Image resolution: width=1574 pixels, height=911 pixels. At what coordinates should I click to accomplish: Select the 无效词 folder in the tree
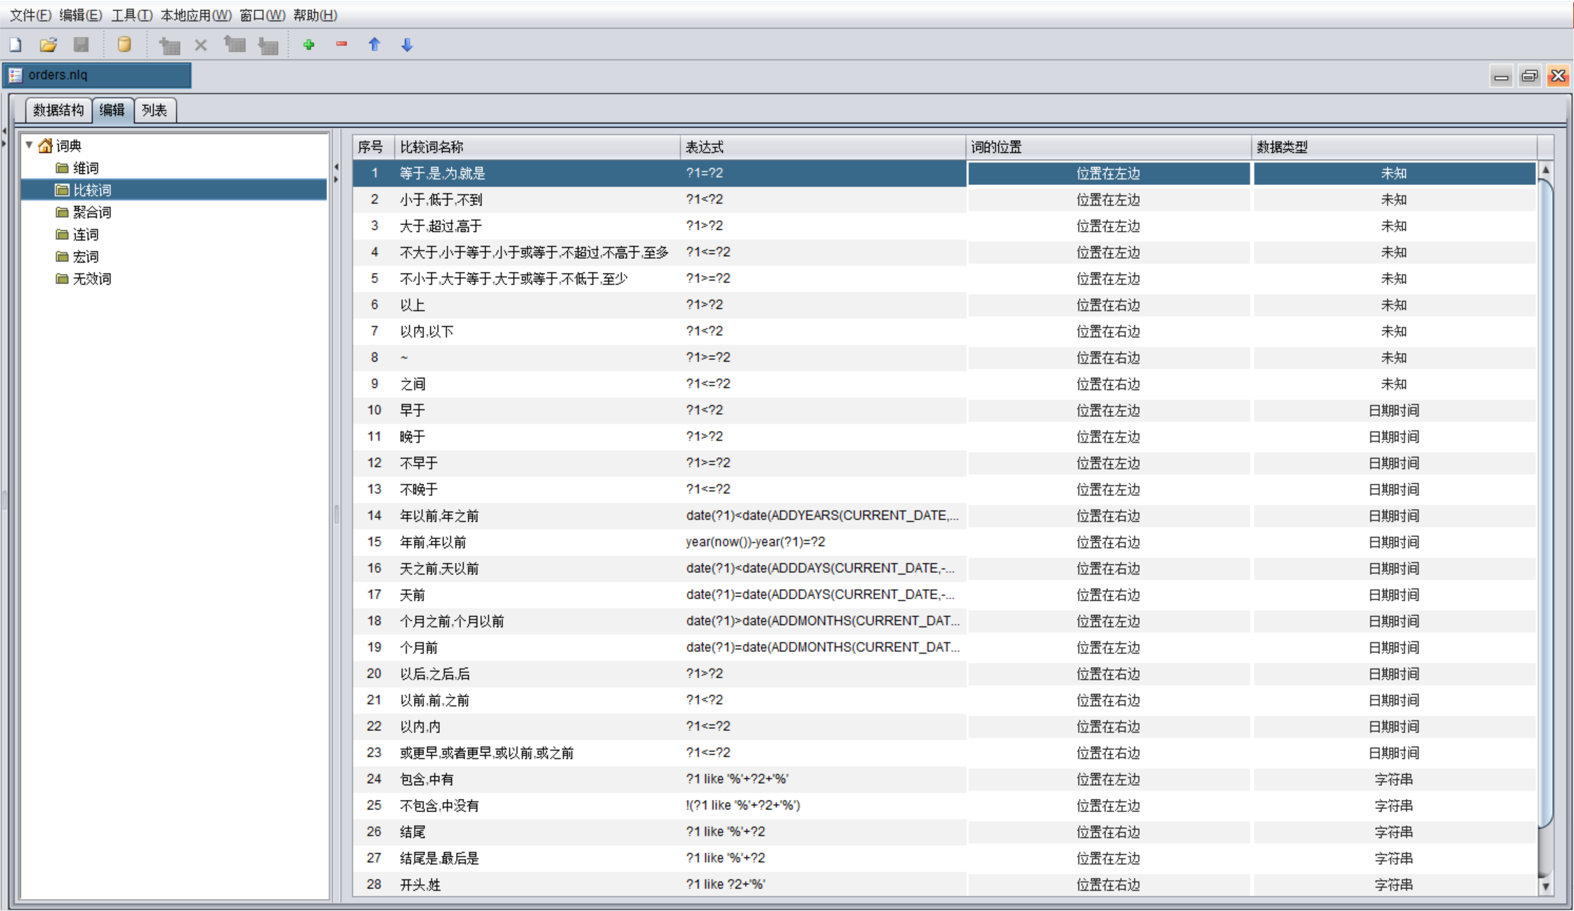pyautogui.click(x=91, y=279)
